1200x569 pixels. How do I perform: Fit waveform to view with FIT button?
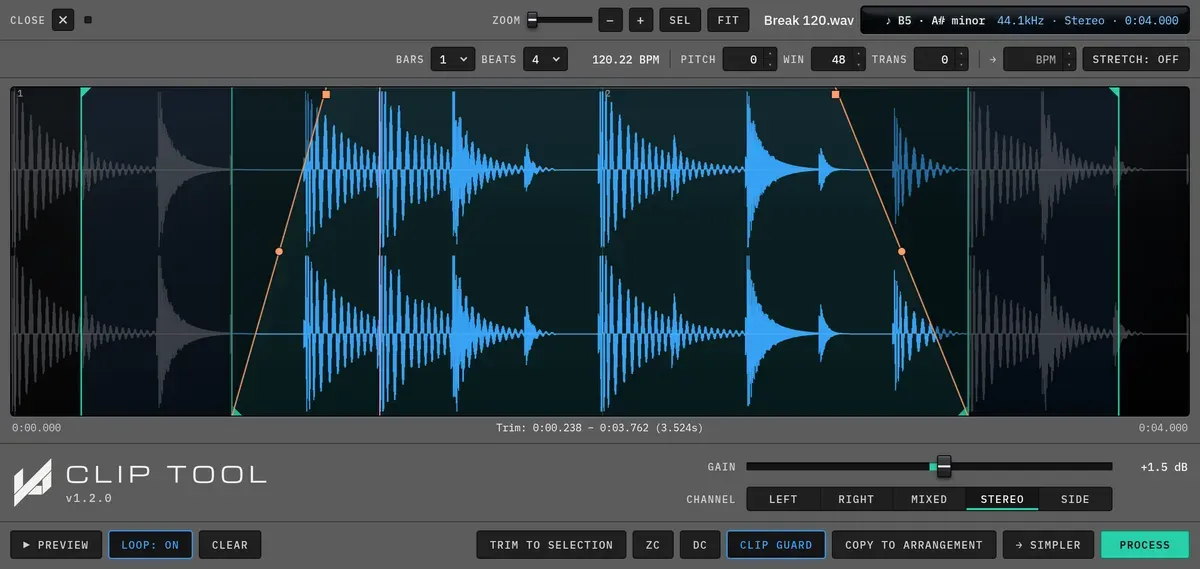coord(728,20)
